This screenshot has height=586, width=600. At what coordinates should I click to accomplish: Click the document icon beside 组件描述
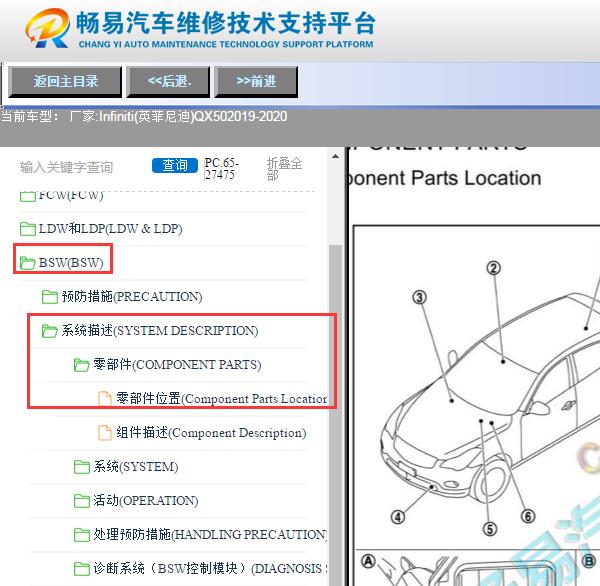point(105,433)
